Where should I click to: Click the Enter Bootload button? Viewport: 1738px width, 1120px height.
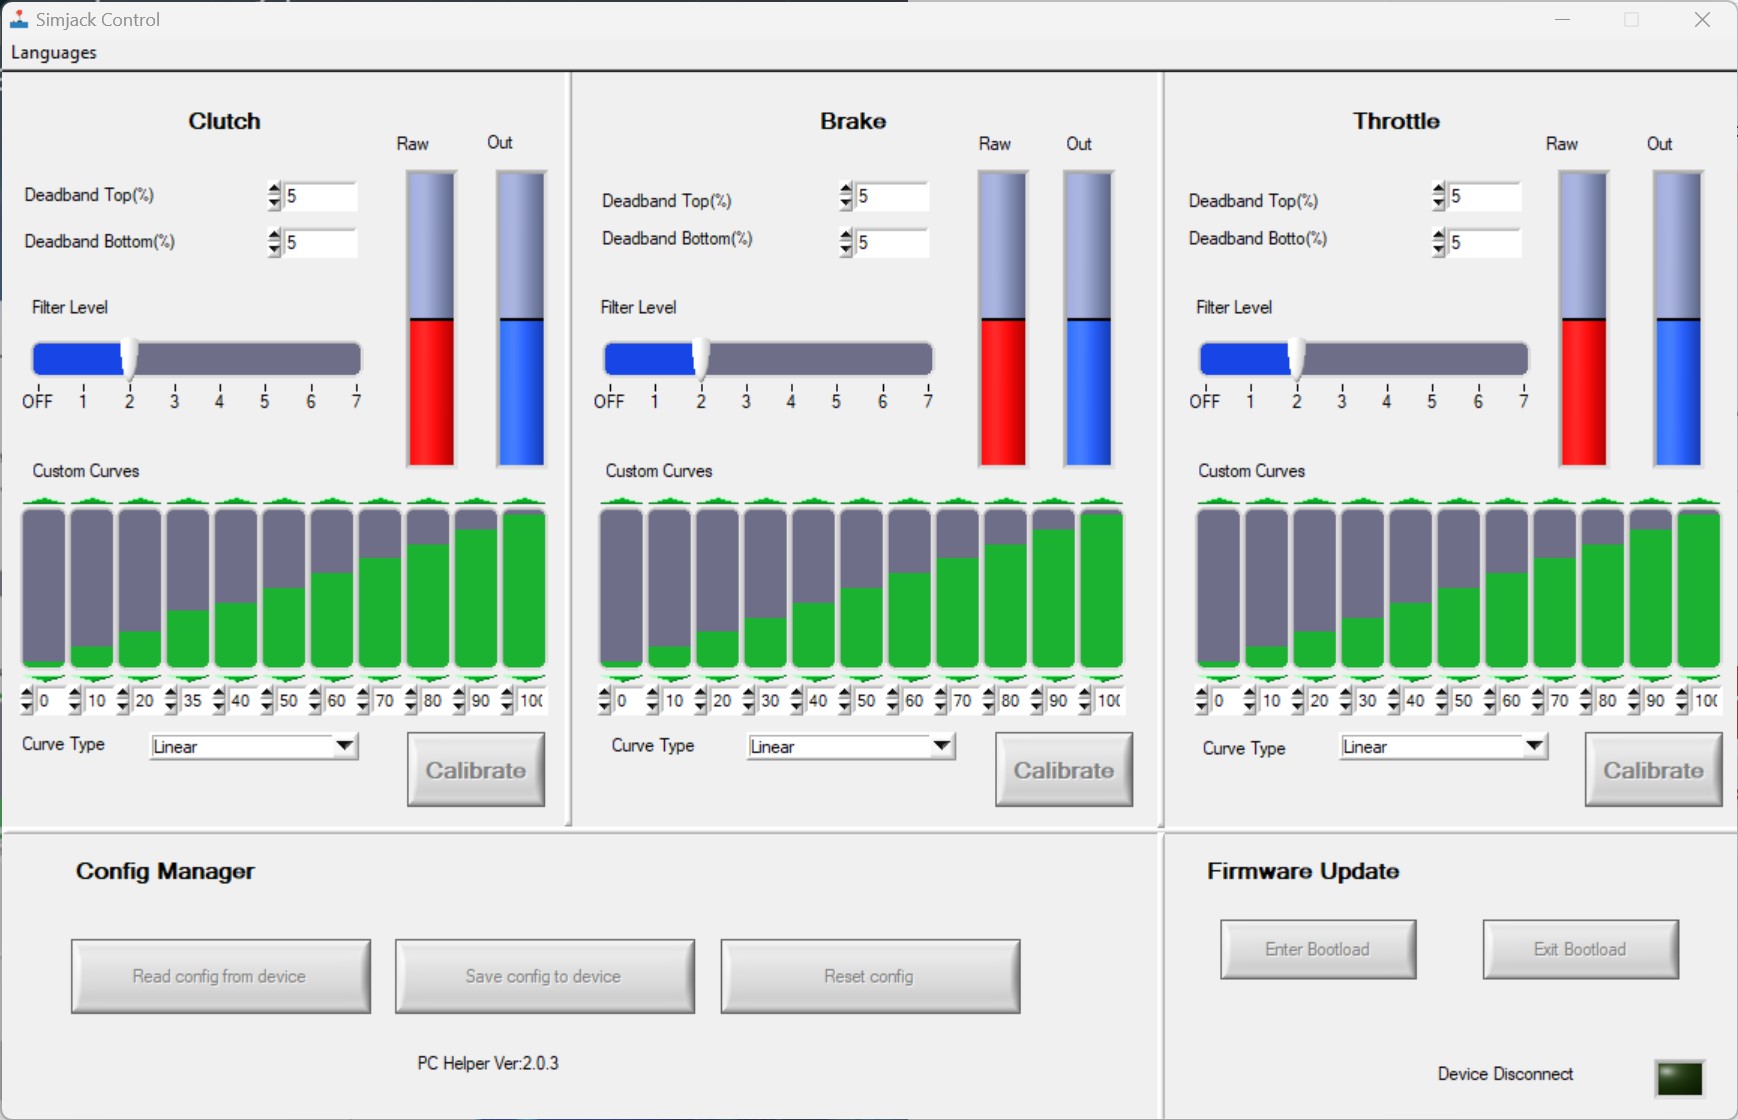(1317, 949)
